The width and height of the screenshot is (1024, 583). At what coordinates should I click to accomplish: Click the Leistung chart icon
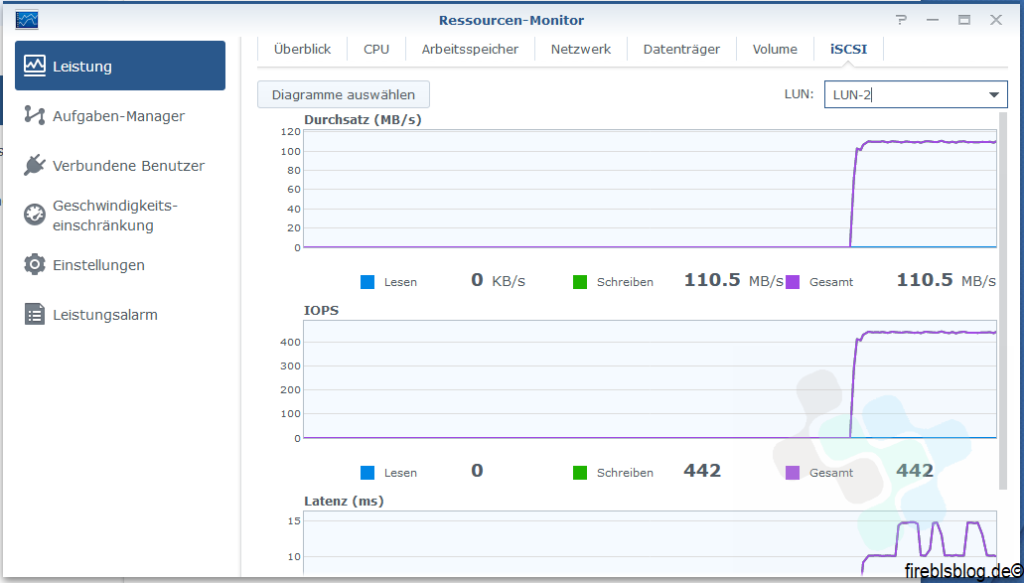pyautogui.click(x=35, y=65)
